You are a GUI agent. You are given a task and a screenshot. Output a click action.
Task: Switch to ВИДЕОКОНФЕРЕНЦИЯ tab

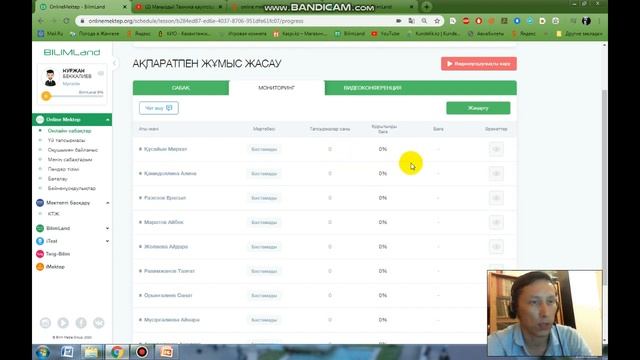(x=373, y=88)
